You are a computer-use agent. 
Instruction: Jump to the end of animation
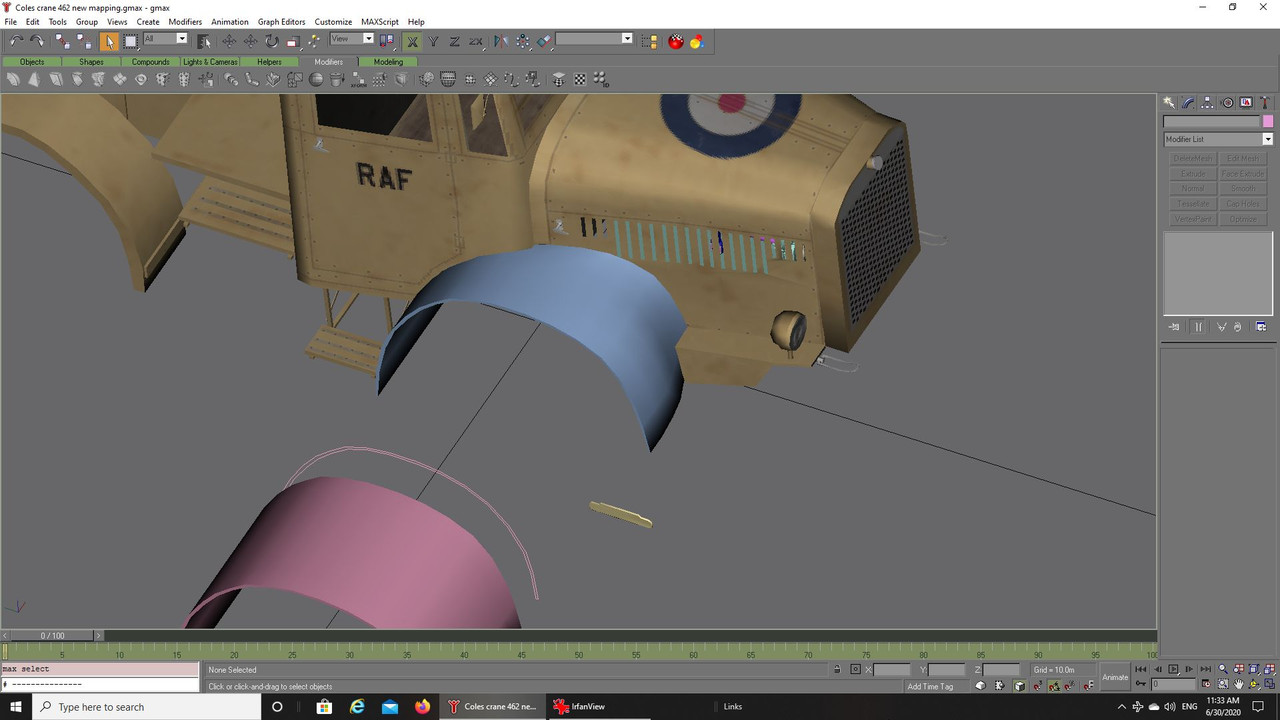tap(1205, 669)
